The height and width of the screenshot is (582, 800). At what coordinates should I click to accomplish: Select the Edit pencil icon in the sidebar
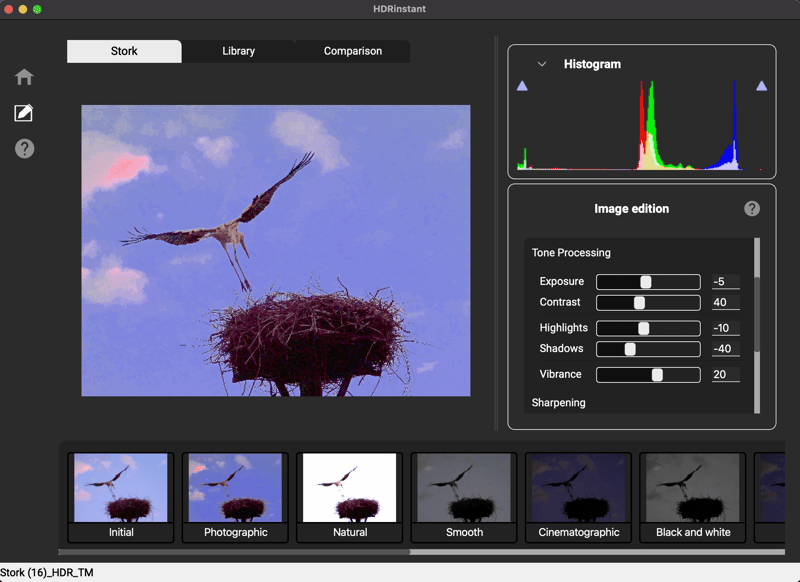coord(24,112)
